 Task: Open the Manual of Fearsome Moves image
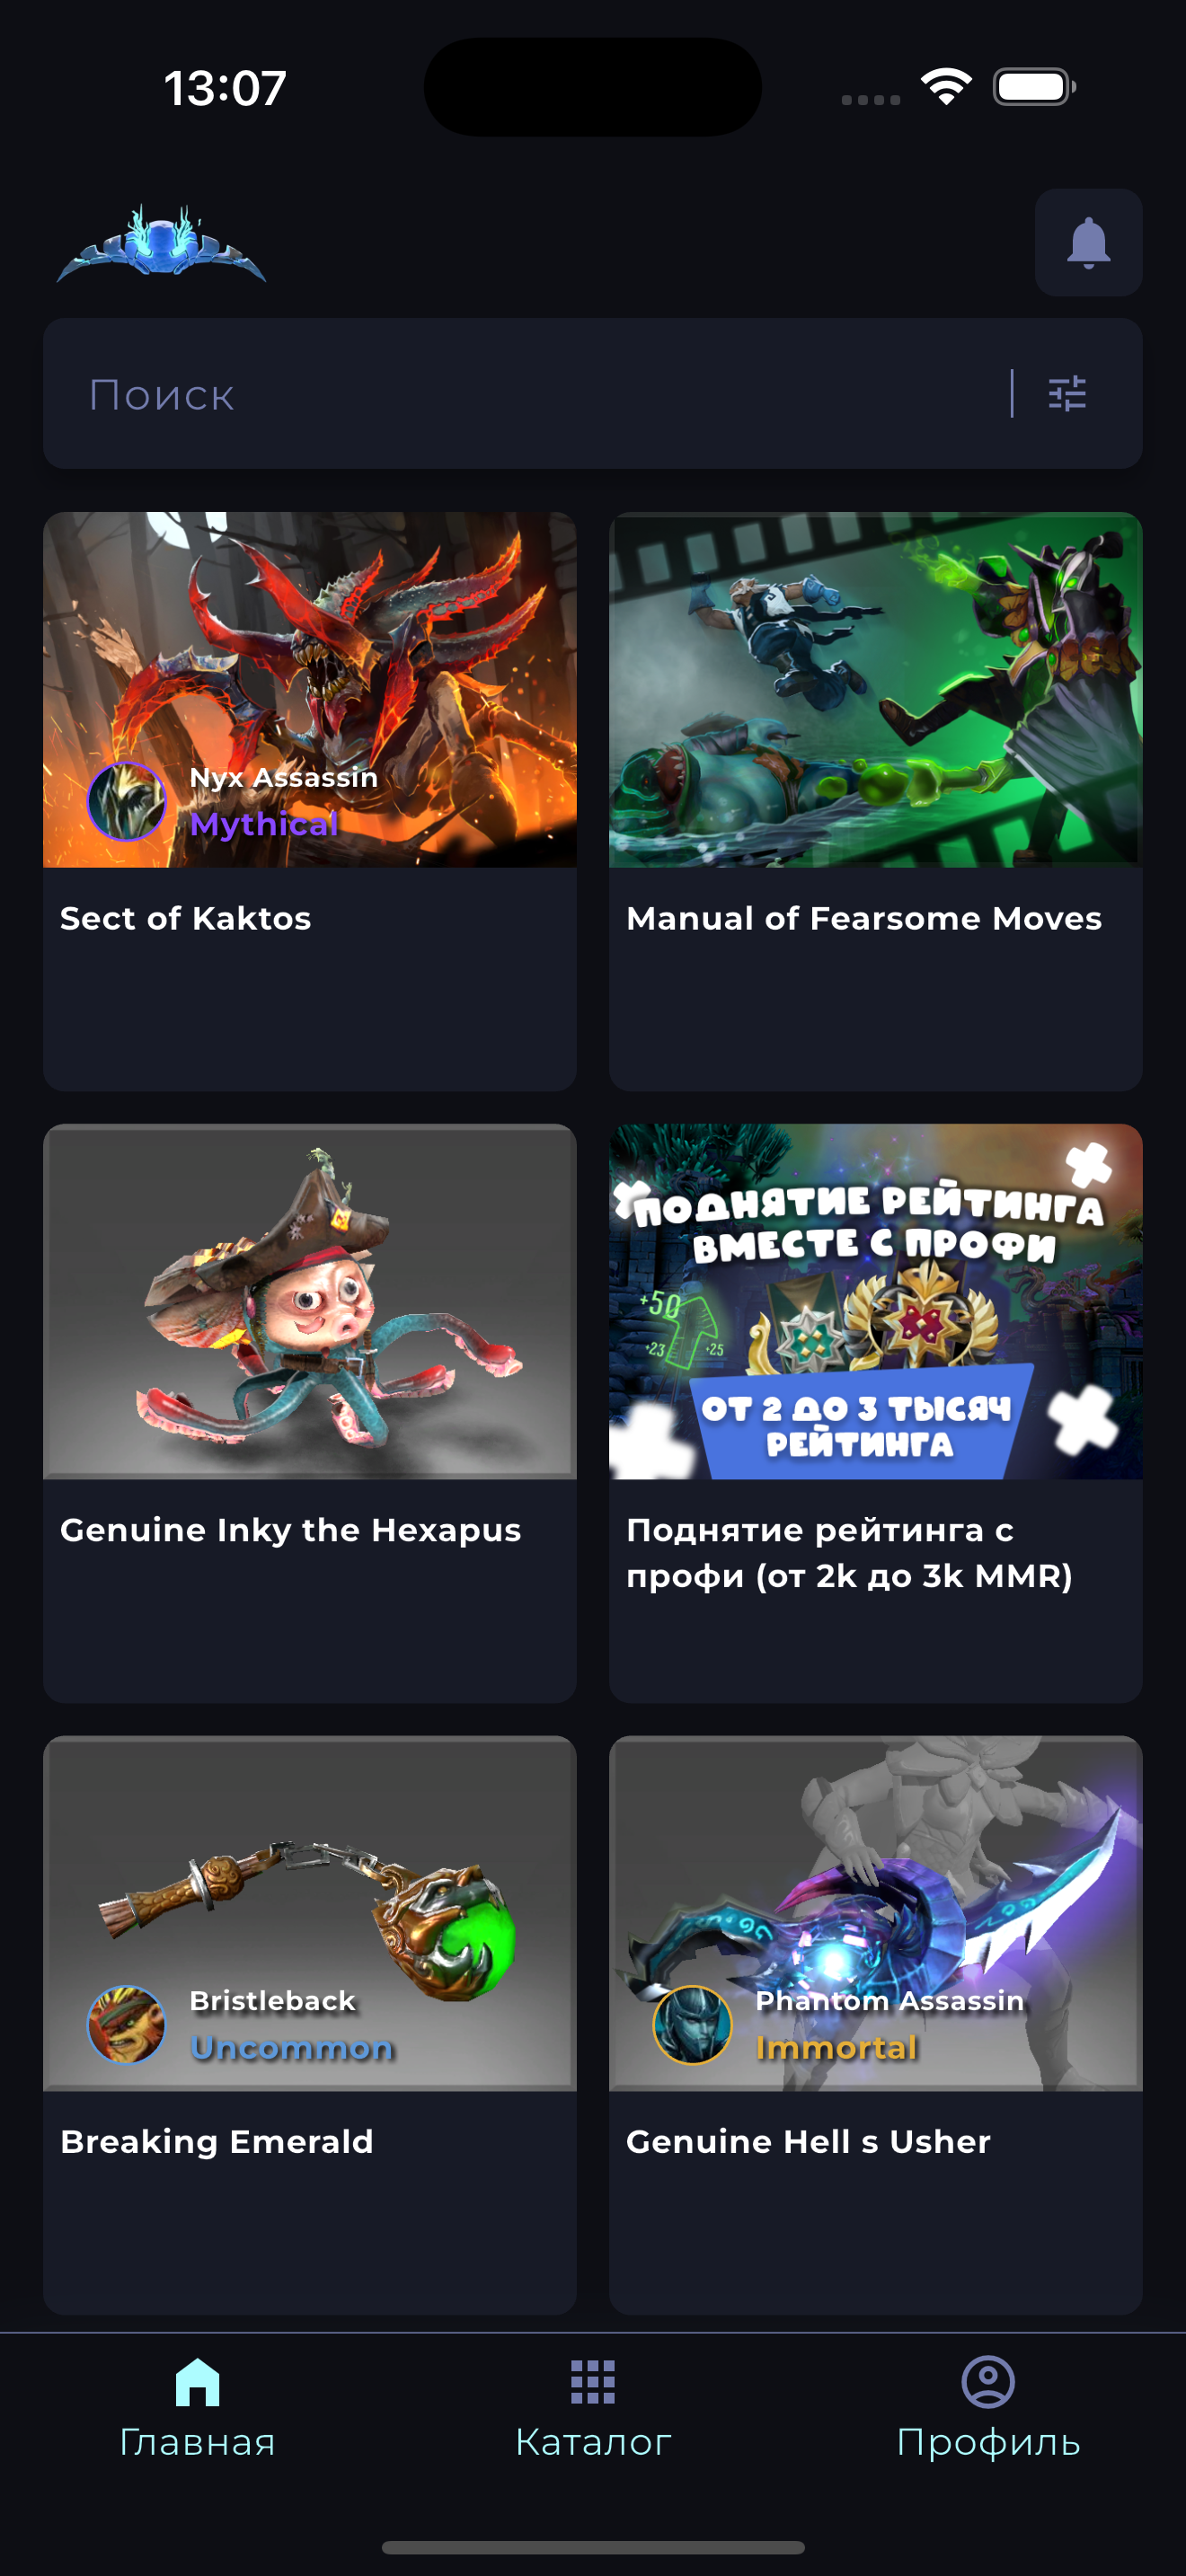coord(875,689)
